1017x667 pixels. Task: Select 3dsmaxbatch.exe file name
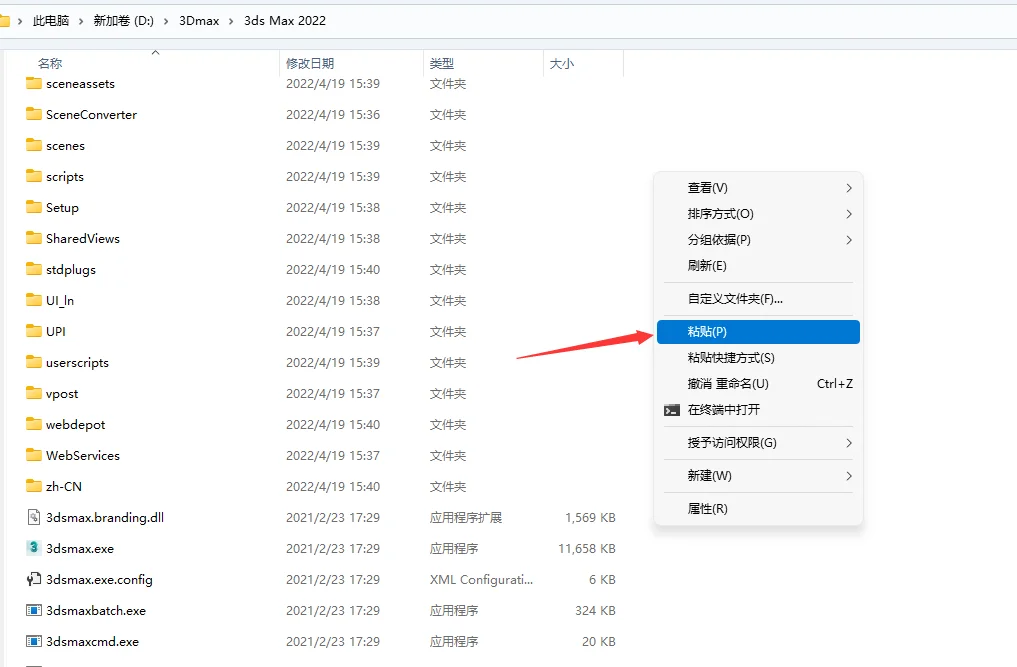tap(96, 611)
